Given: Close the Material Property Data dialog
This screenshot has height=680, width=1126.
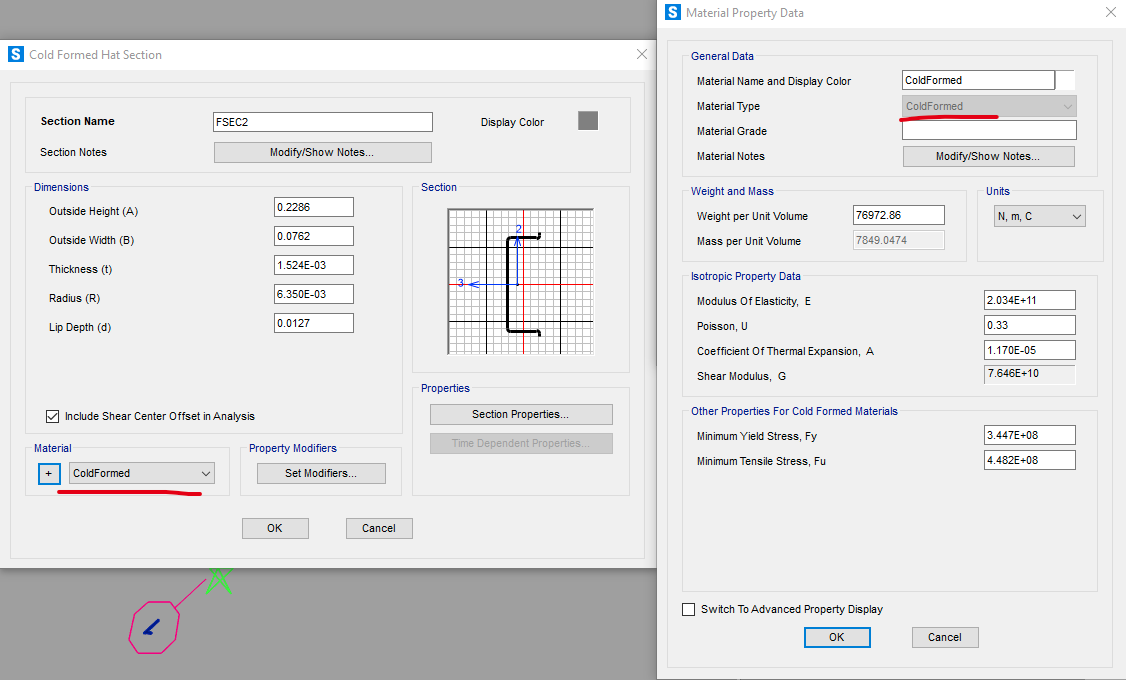Looking at the screenshot, I should [1110, 13].
